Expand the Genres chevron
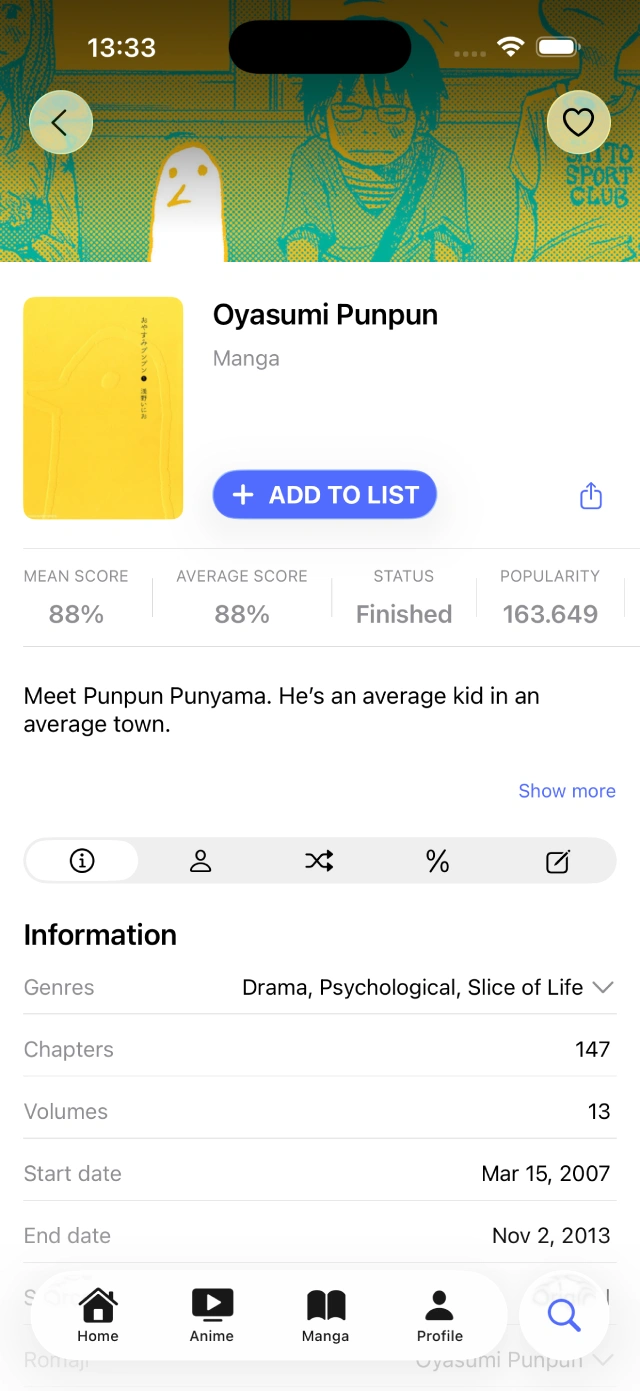The height and width of the screenshot is (1391, 640). (602, 988)
